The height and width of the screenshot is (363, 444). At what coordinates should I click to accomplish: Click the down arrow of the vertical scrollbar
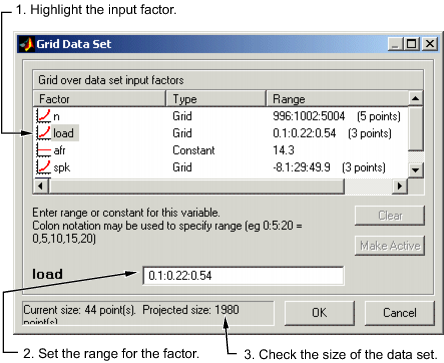coord(415,170)
